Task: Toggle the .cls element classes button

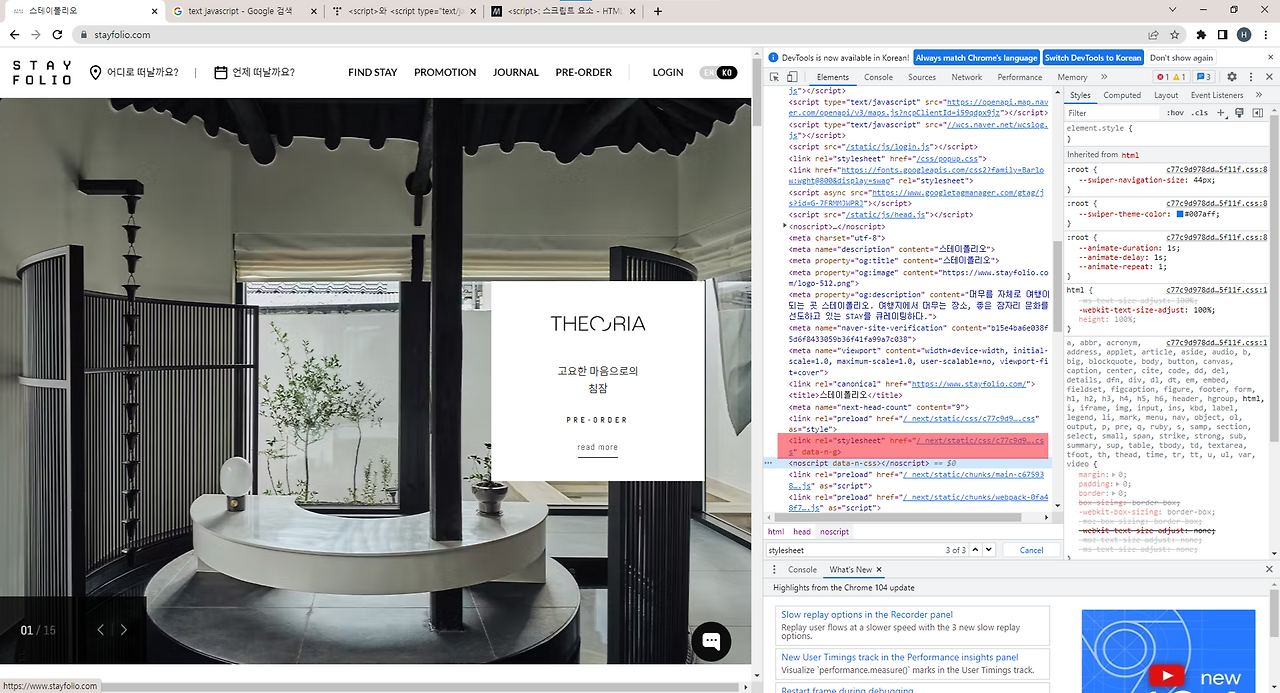Action: [x=1200, y=113]
